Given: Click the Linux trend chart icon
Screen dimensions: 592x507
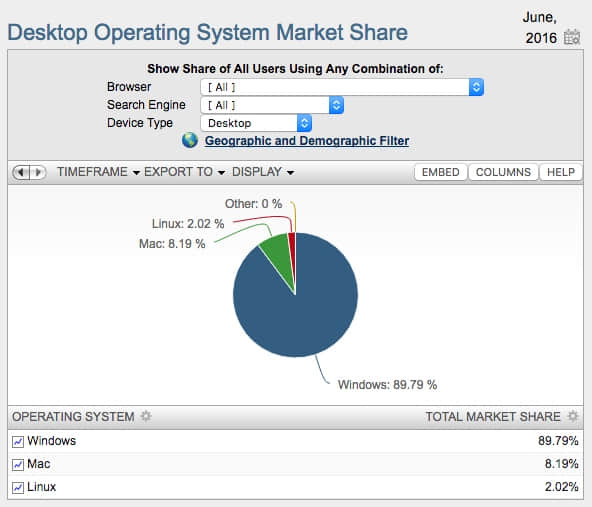Looking at the screenshot, I should pyautogui.click(x=18, y=487).
